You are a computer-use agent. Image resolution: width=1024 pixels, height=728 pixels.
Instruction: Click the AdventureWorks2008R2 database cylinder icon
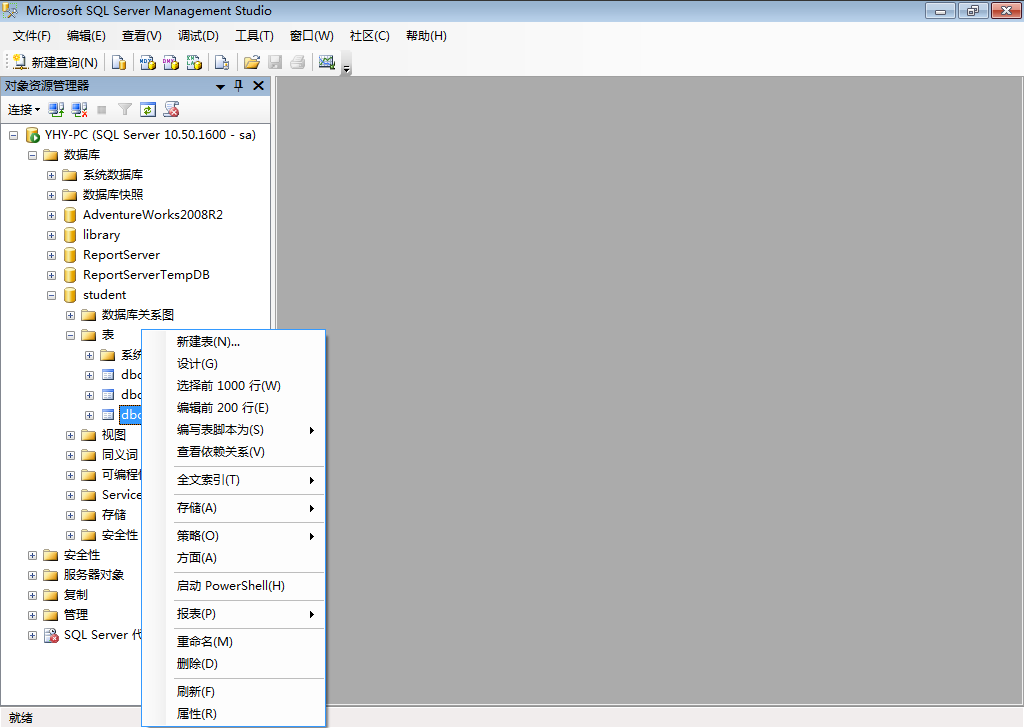tap(70, 215)
